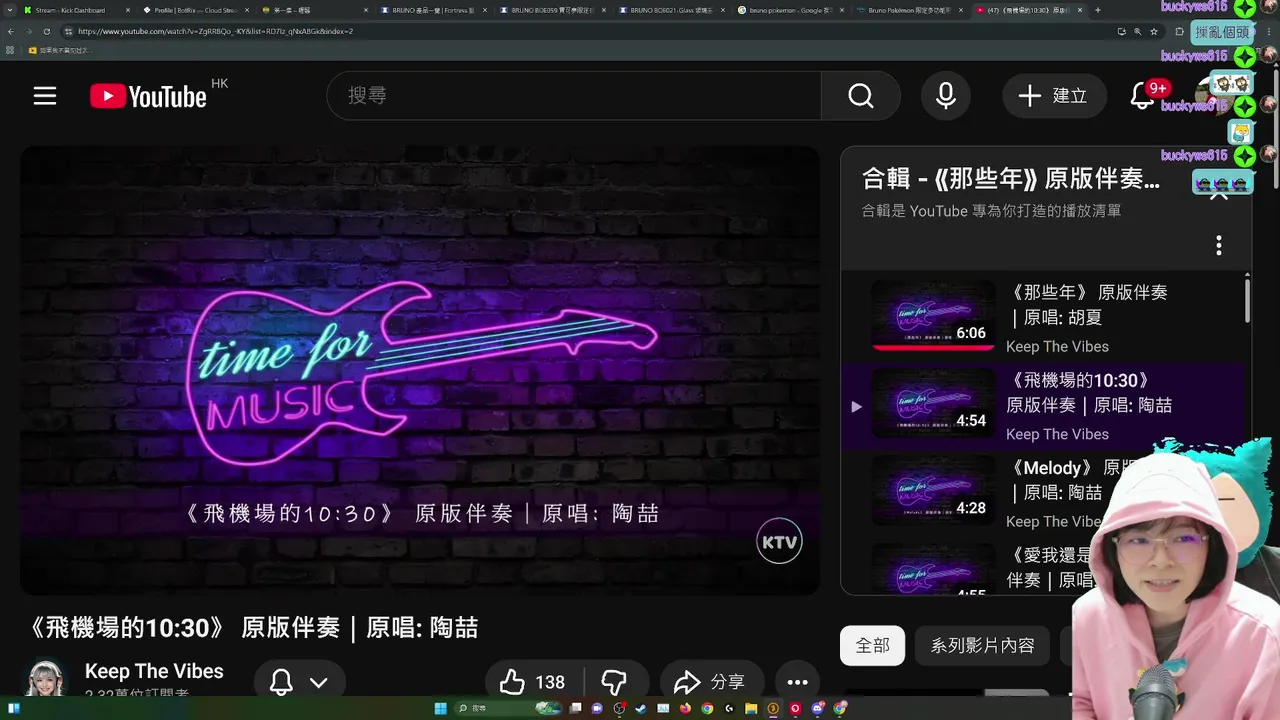The width and height of the screenshot is (1280, 720).
Task: Select 《飛機場的10:30》 playlist item thumbnail
Action: (932, 403)
